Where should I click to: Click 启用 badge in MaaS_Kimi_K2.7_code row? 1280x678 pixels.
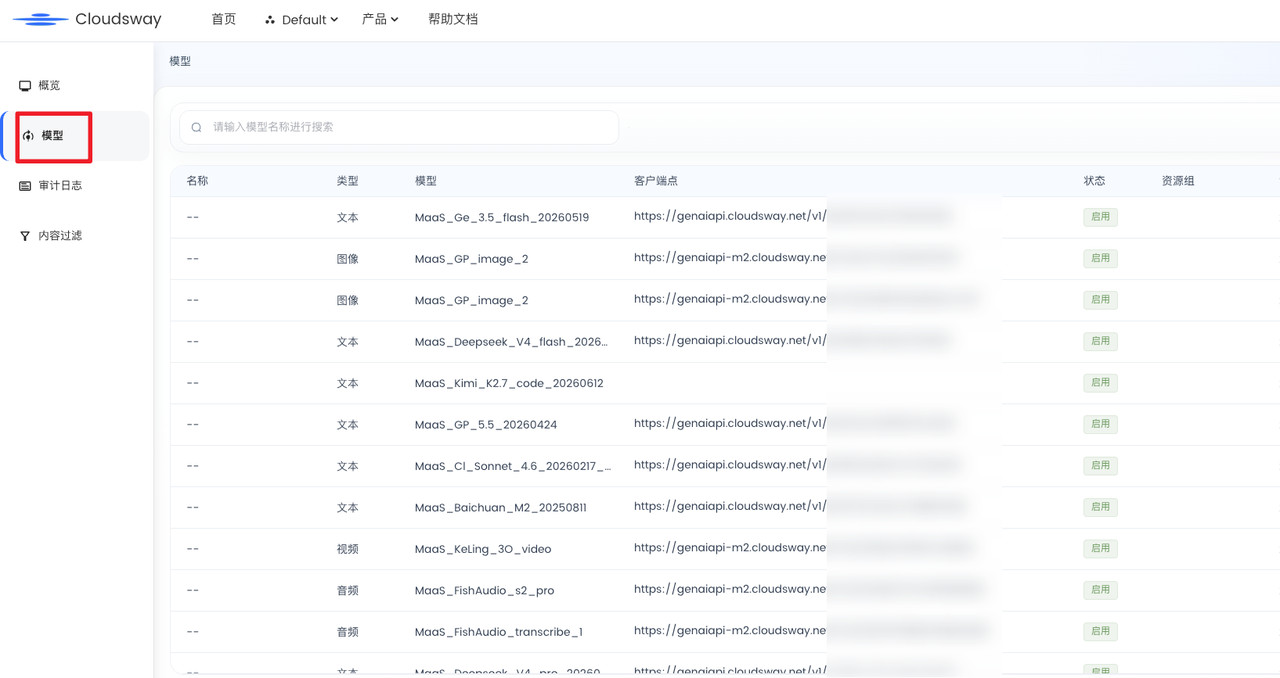tap(1100, 383)
